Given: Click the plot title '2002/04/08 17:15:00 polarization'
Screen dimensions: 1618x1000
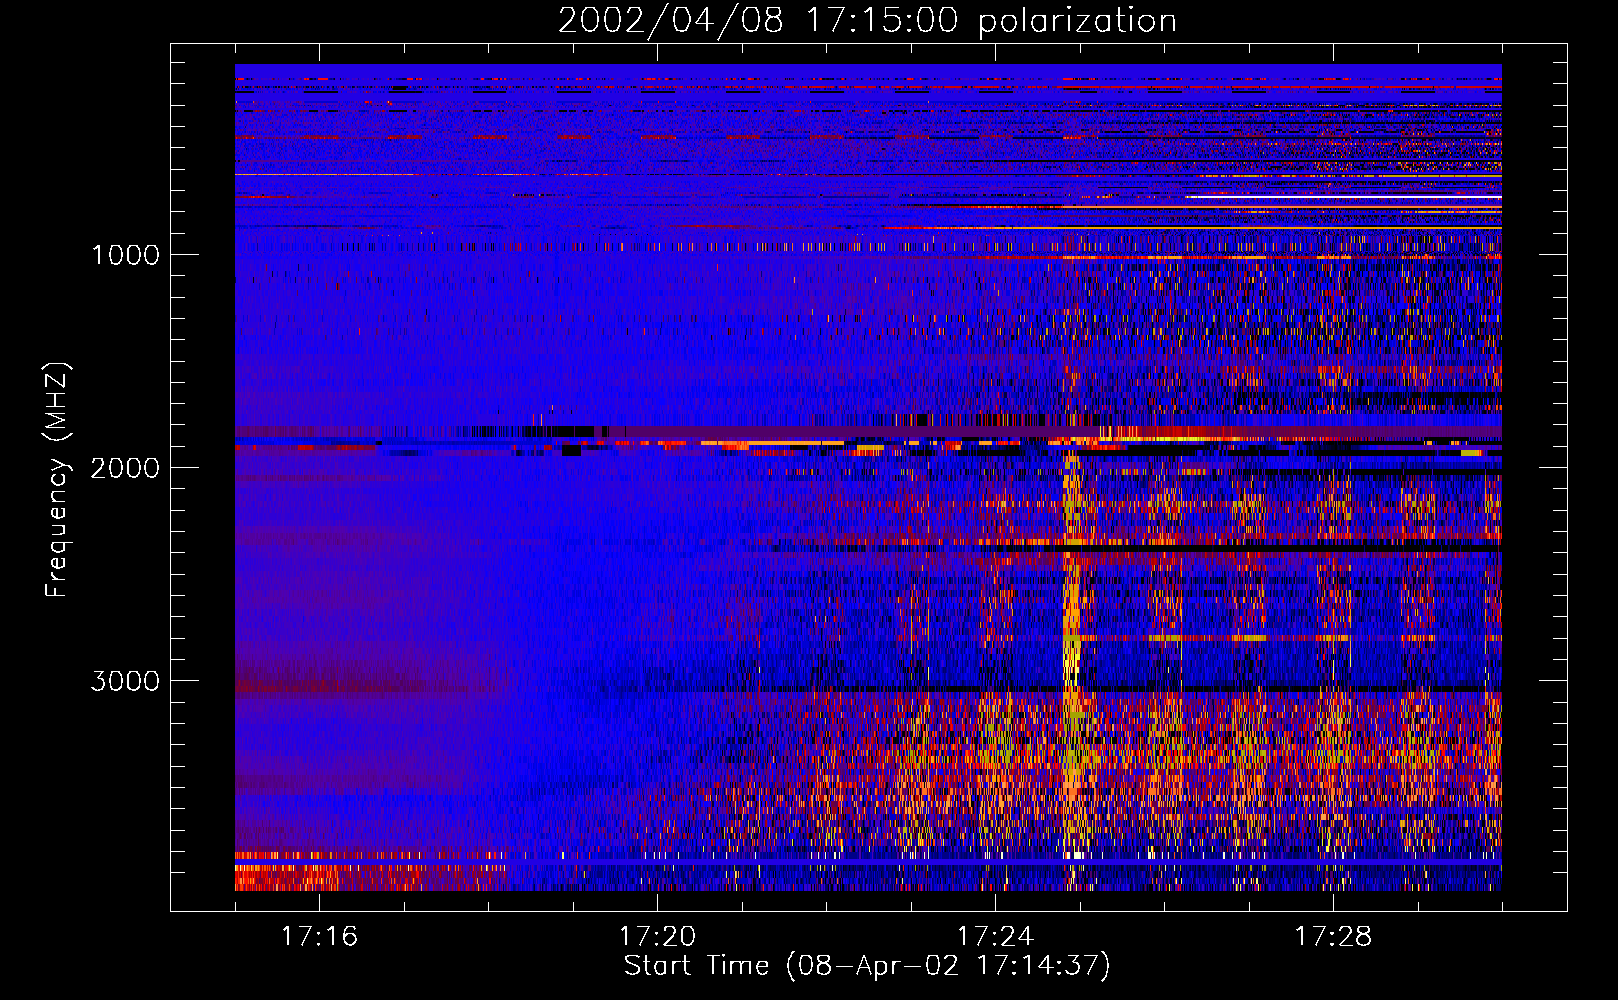Looking at the screenshot, I should pyautogui.click(x=867, y=20).
